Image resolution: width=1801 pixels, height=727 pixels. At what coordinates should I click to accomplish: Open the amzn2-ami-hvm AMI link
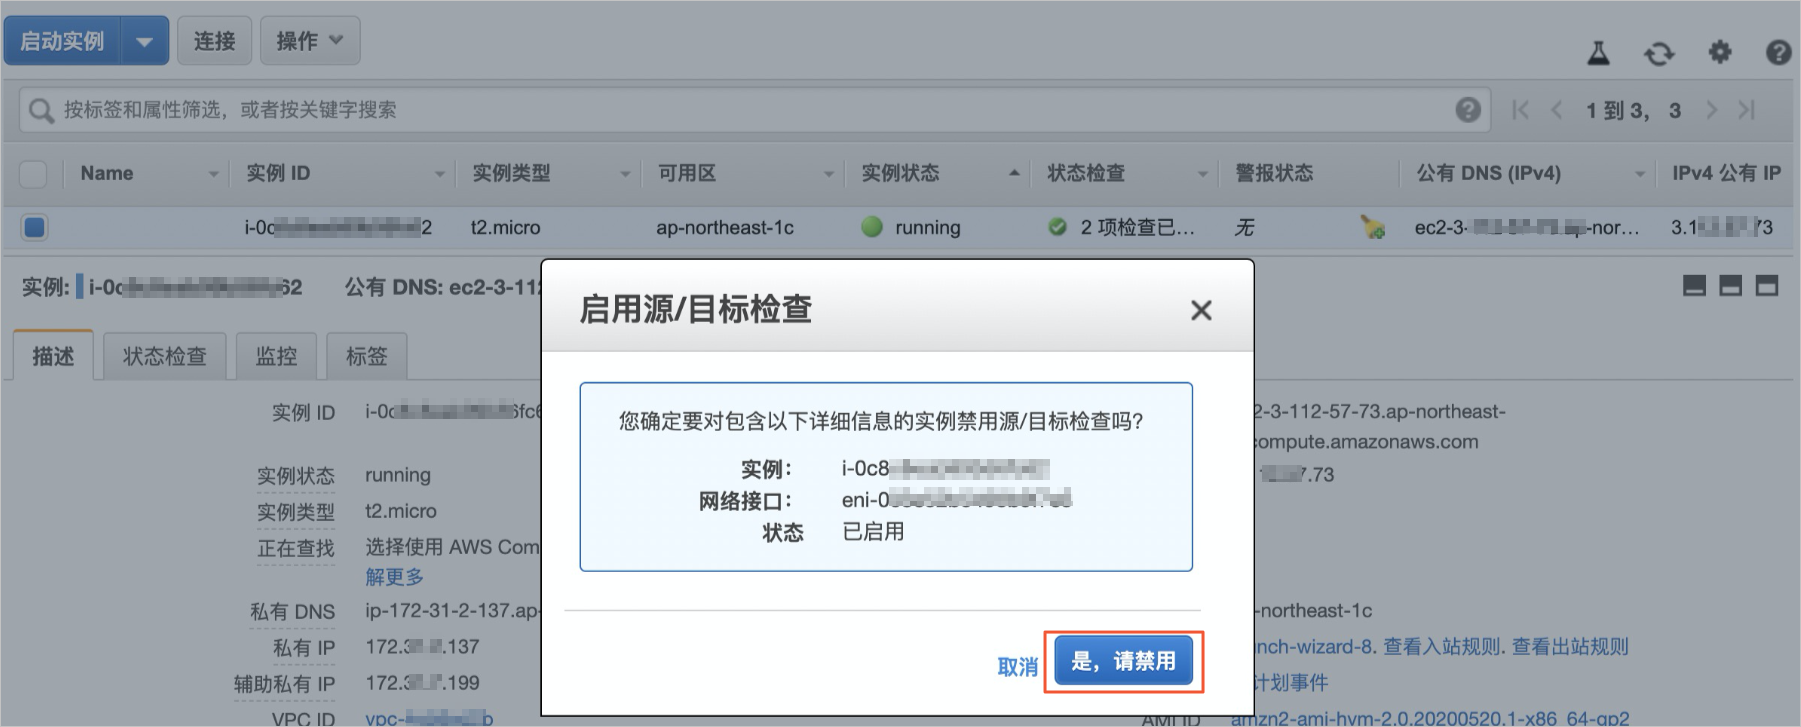[x=1430, y=719]
